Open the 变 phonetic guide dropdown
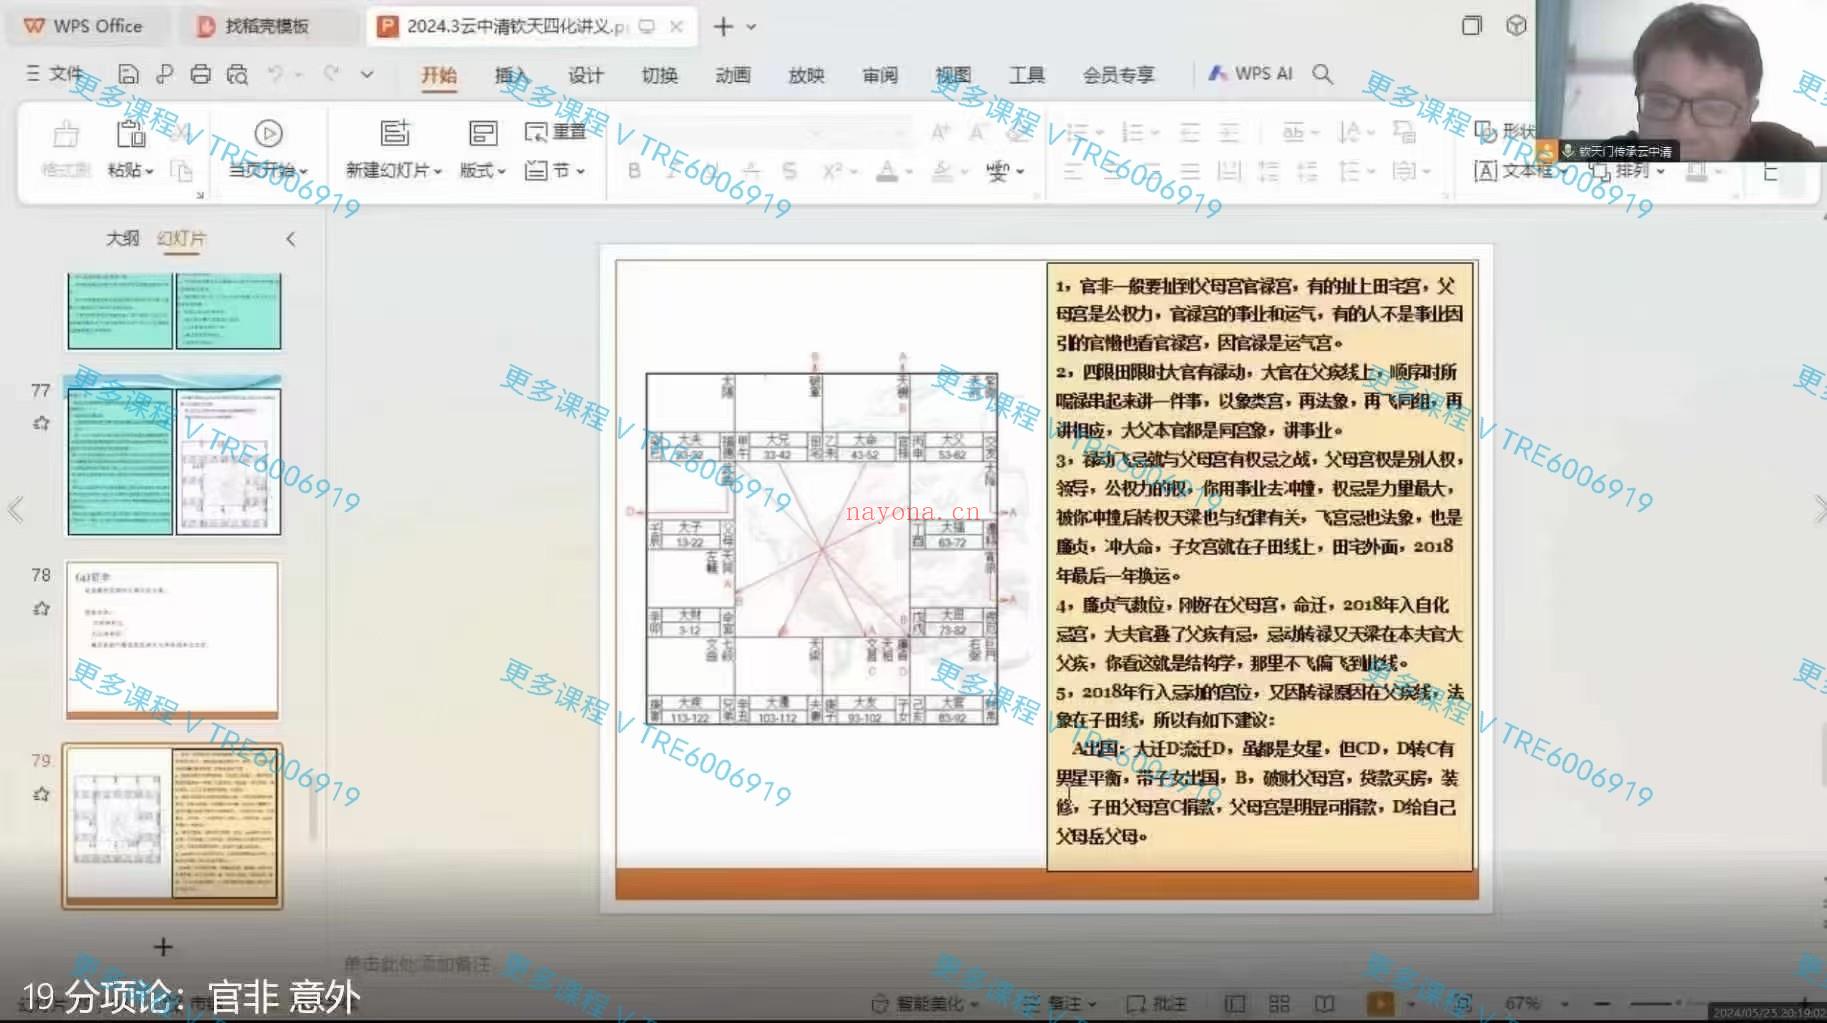The width and height of the screenshot is (1827, 1023). (1005, 171)
